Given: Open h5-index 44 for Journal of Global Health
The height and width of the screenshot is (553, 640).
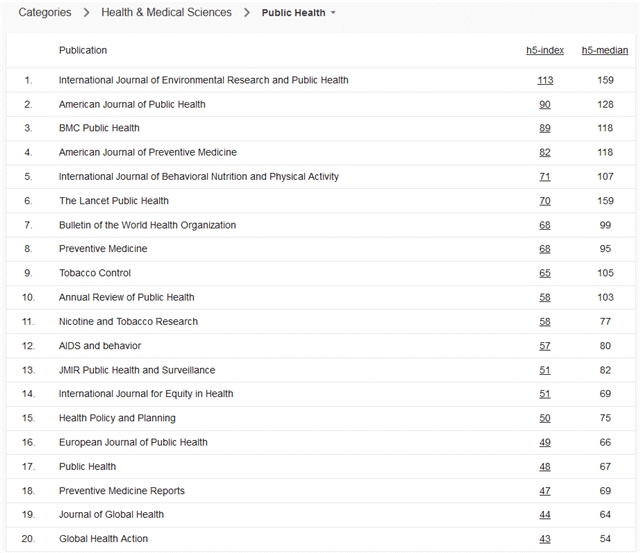Looking at the screenshot, I should click(545, 515).
